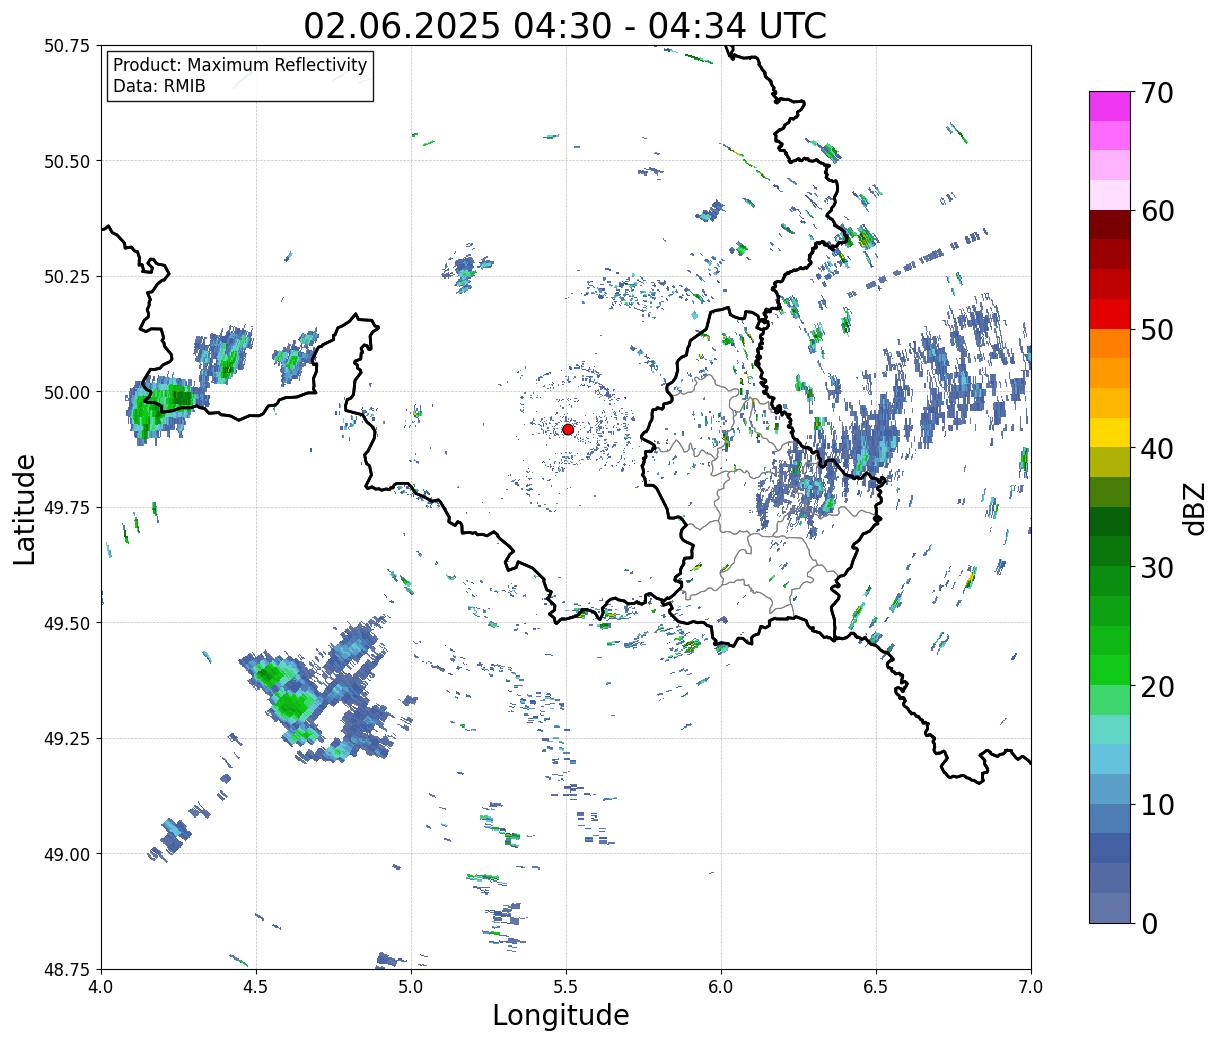Click the colorbar tick label '20'
1219x1040 pixels.
point(1155,687)
